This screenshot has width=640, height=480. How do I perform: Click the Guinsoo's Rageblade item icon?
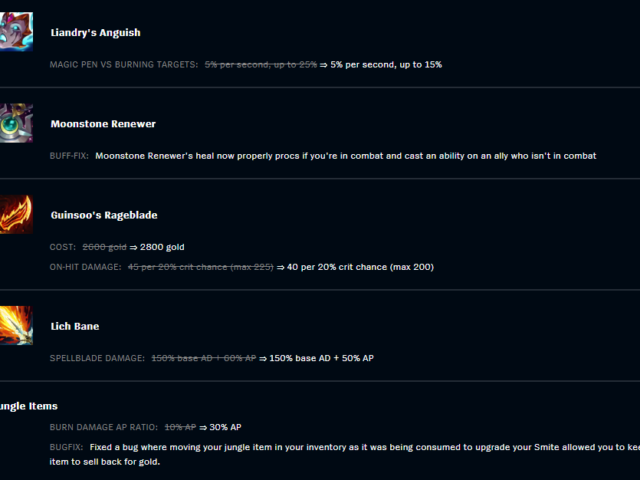coord(16,214)
